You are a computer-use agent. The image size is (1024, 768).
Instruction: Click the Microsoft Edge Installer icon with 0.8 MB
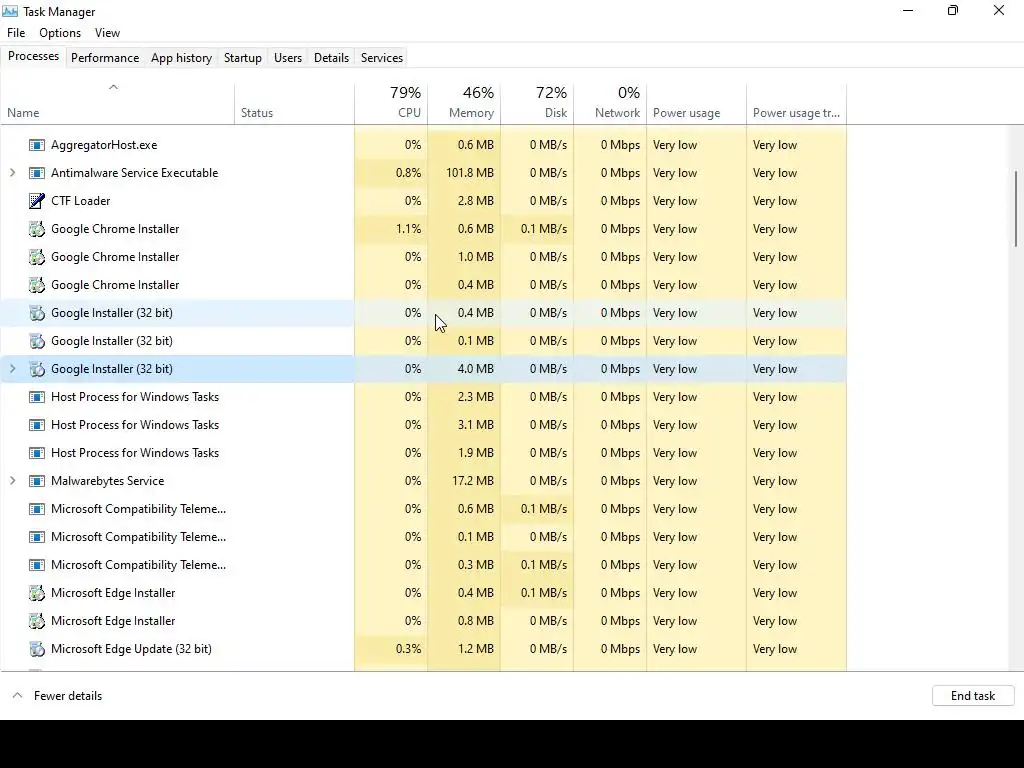coord(37,621)
